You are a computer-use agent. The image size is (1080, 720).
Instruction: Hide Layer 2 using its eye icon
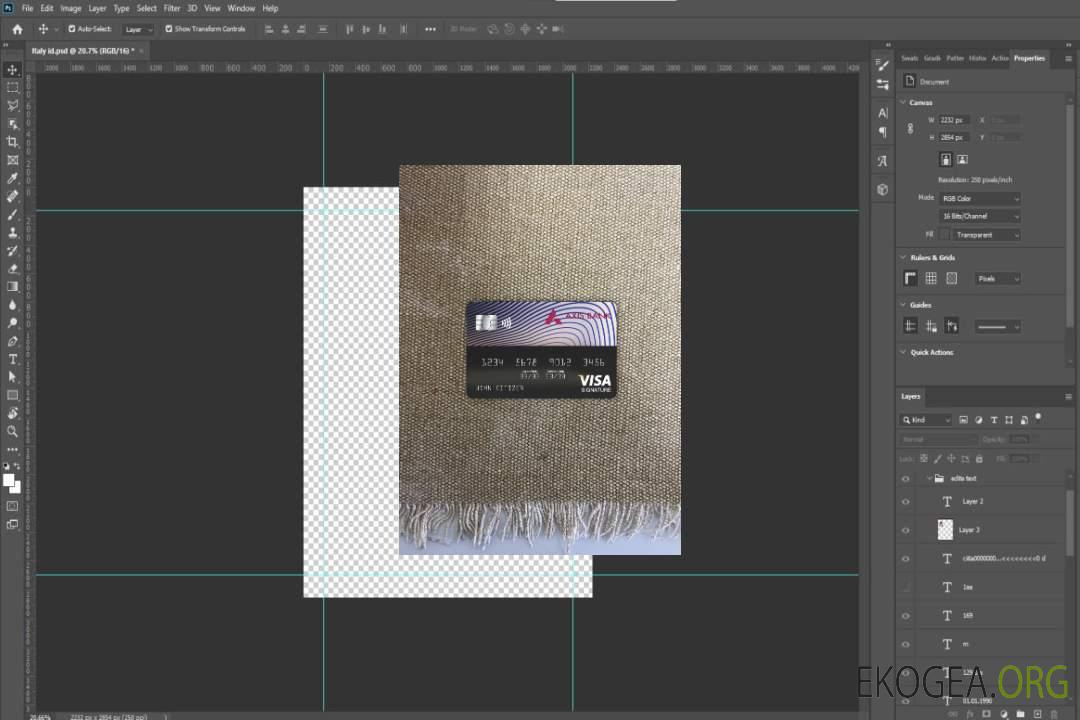coord(906,501)
